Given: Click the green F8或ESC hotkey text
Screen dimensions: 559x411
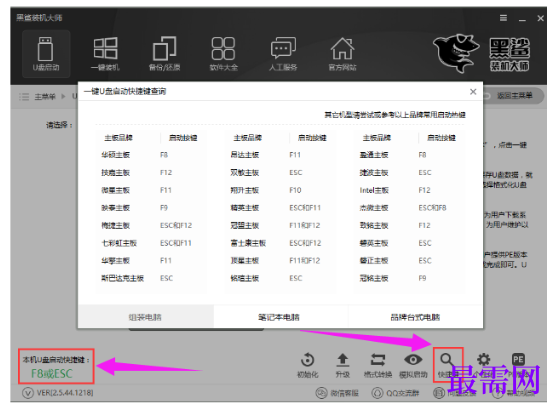Looking at the screenshot, I should tap(52, 374).
